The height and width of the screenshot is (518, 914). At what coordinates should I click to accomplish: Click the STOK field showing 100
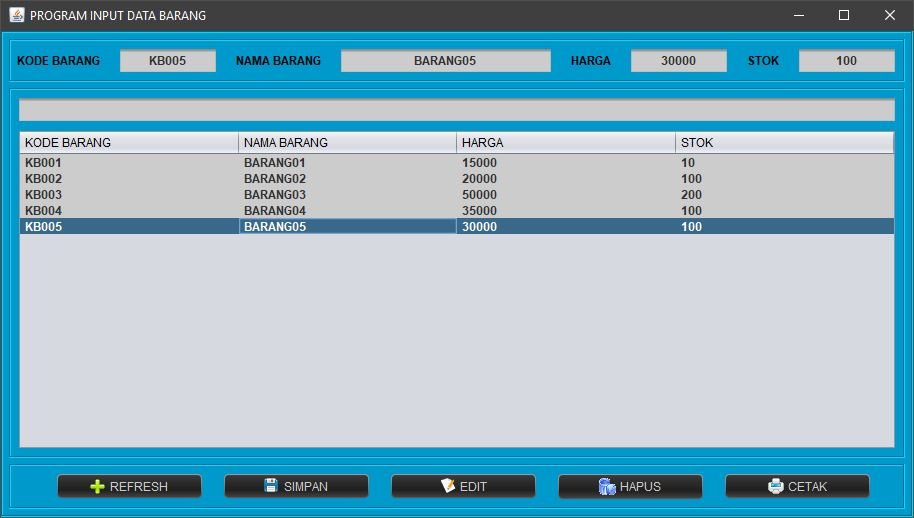point(846,61)
